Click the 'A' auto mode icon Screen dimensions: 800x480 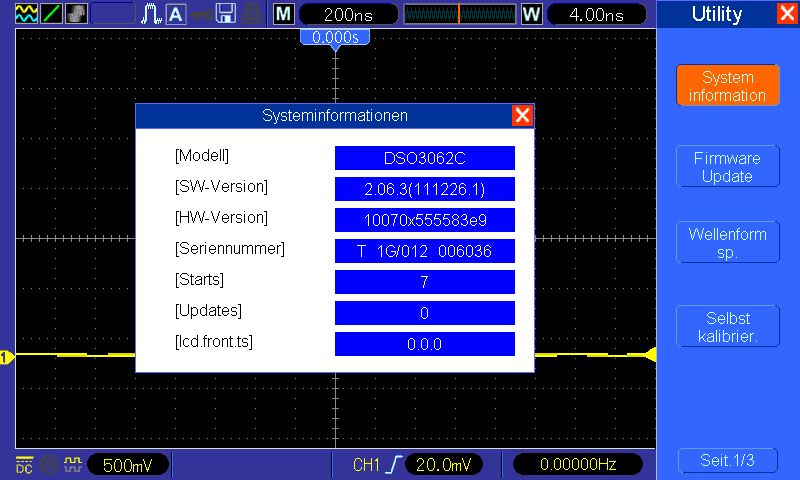(x=176, y=14)
